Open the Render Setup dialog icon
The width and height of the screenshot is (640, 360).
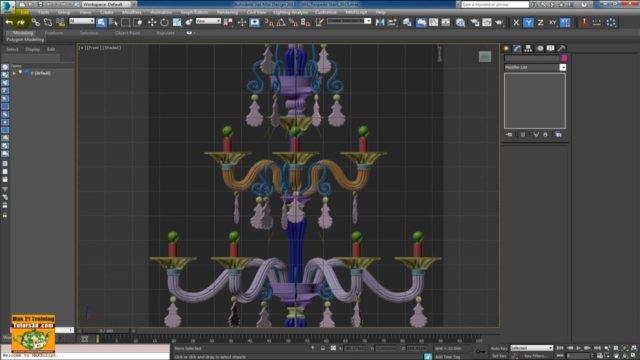click(474, 22)
